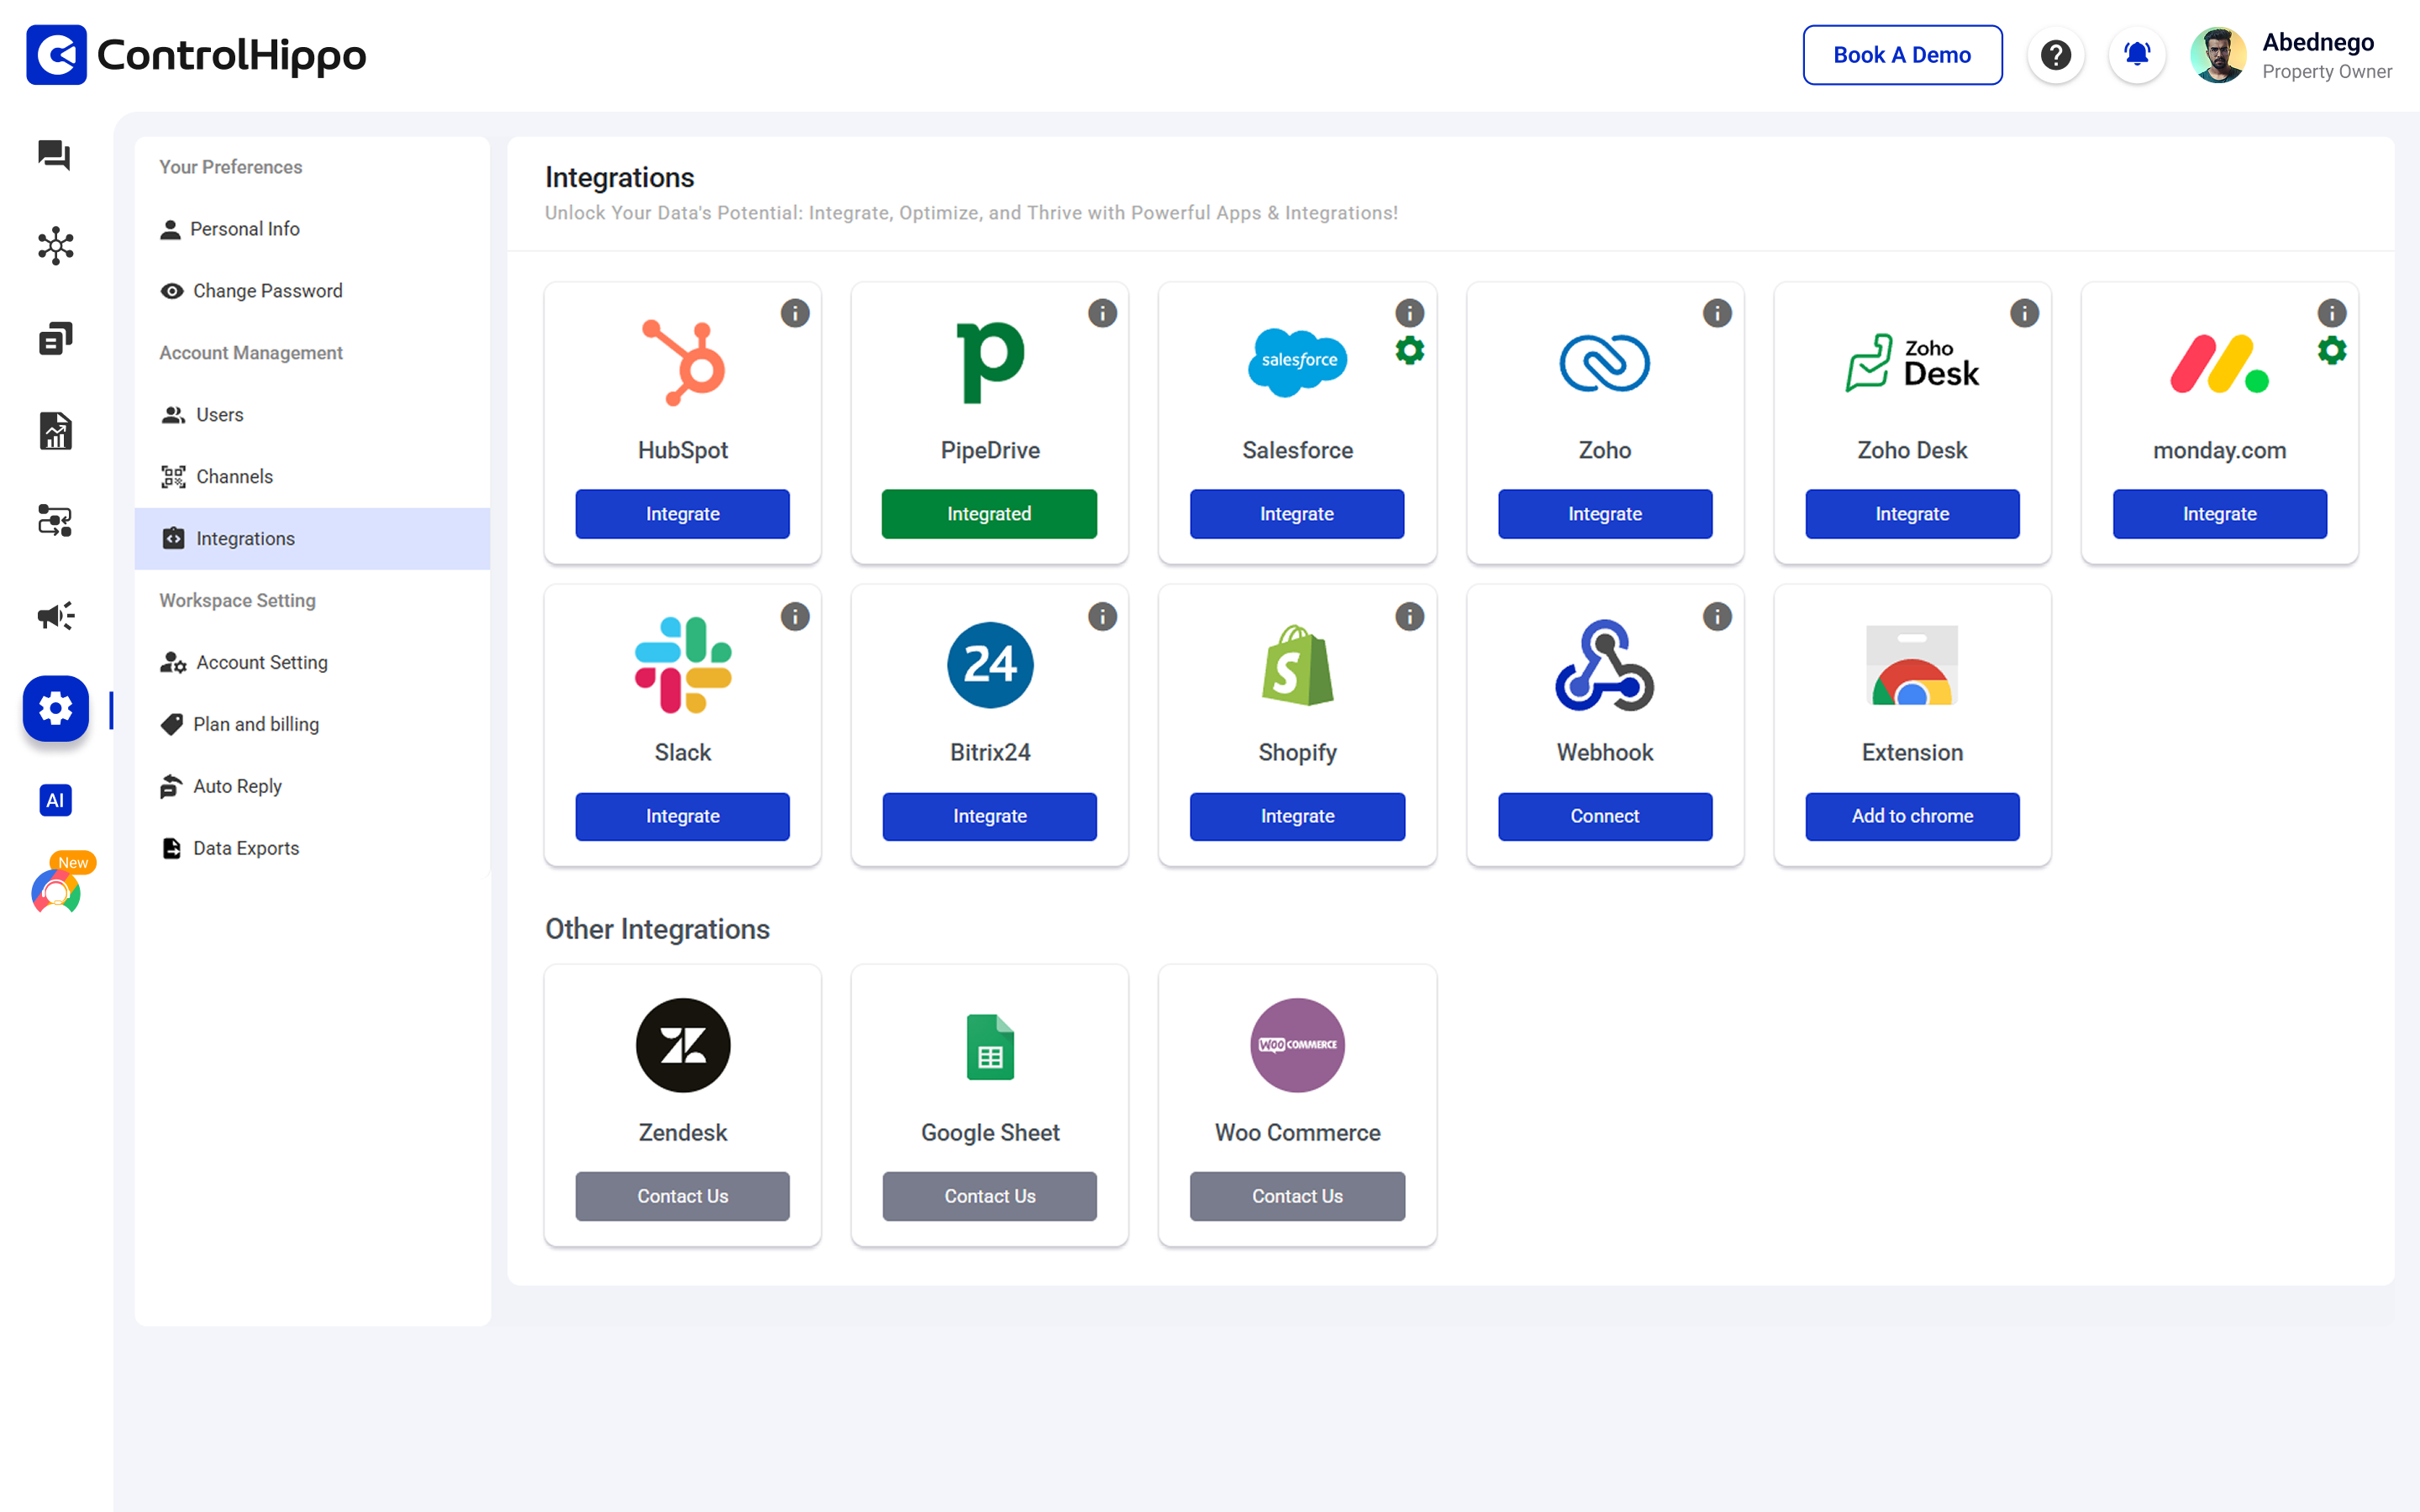Click Add to chrome for the Extension
Image resolution: width=2420 pixels, height=1512 pixels.
(1911, 816)
